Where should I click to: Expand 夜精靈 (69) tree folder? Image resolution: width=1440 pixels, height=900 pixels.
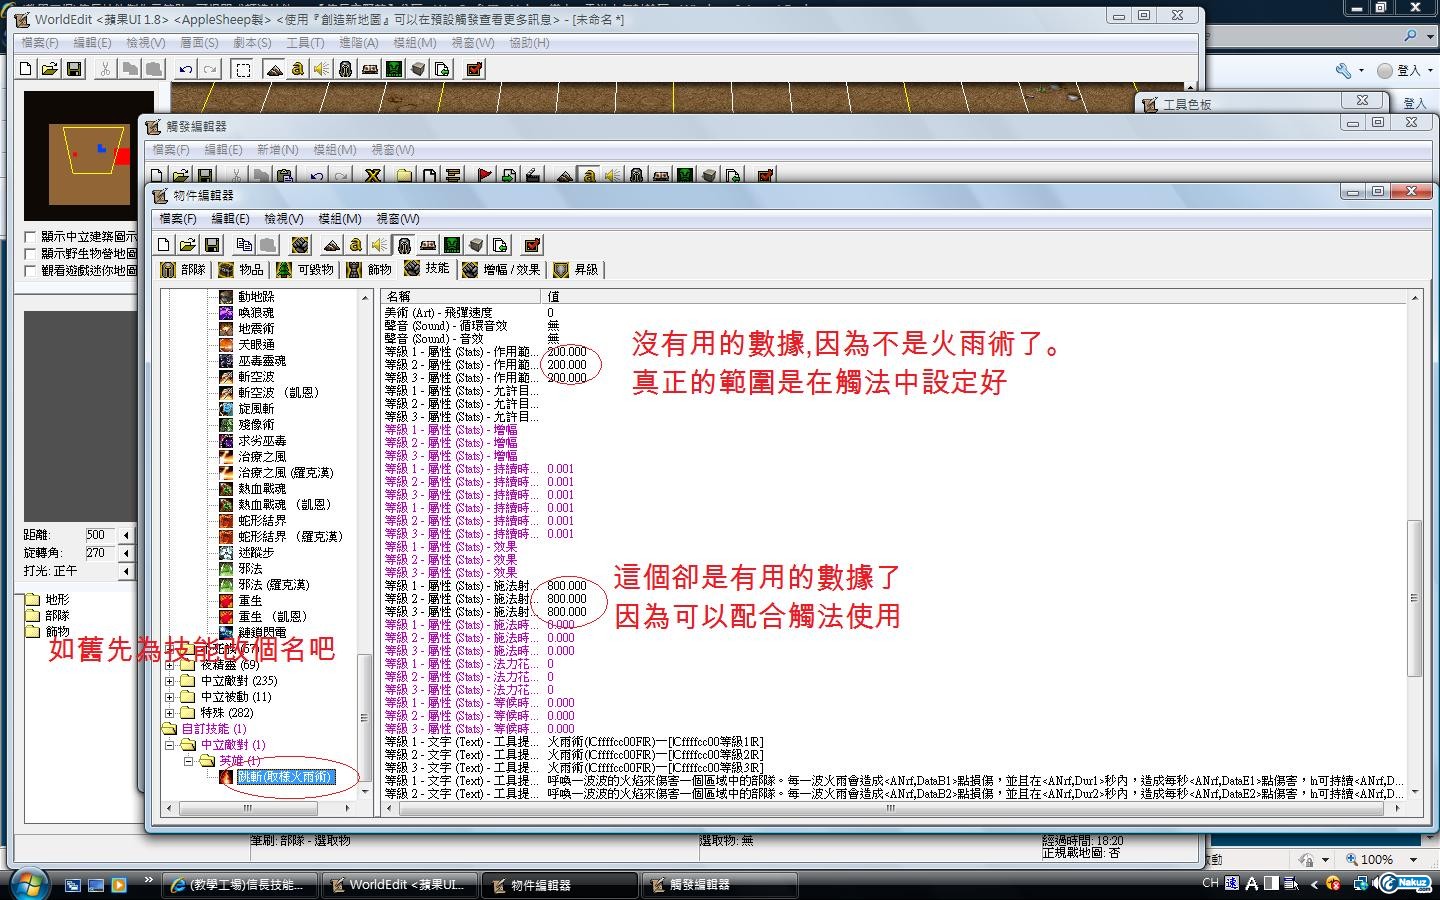pyautogui.click(x=170, y=665)
